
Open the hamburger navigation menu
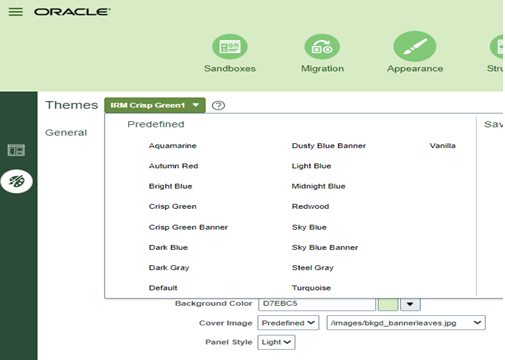(x=16, y=12)
